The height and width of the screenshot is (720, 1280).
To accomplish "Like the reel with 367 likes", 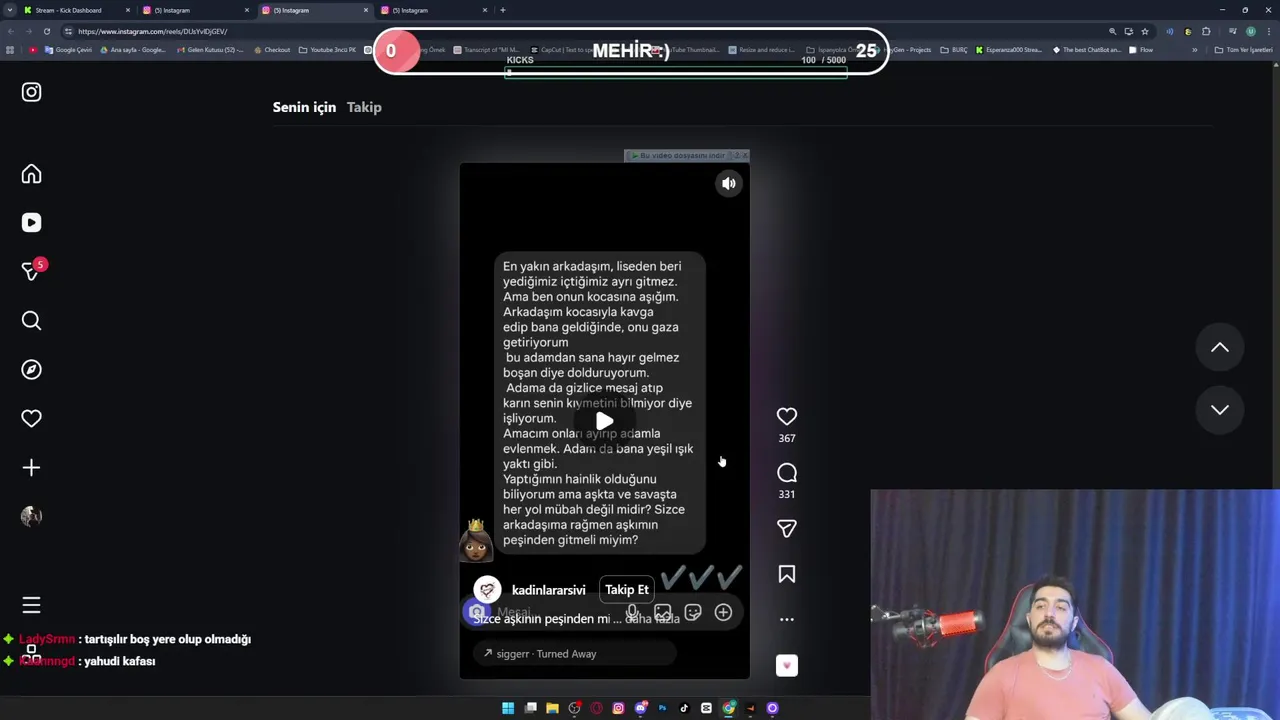I will pyautogui.click(x=787, y=416).
